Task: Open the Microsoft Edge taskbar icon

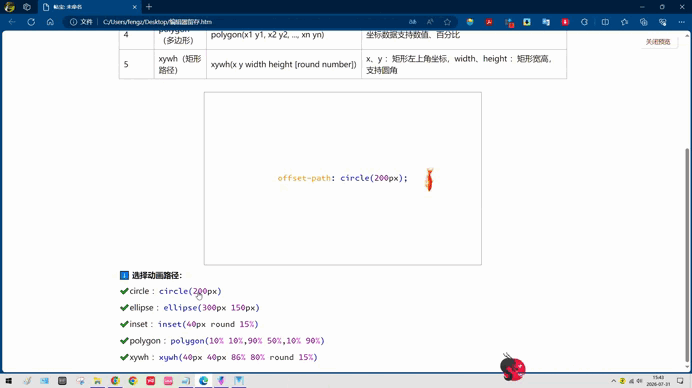Action: [203, 380]
